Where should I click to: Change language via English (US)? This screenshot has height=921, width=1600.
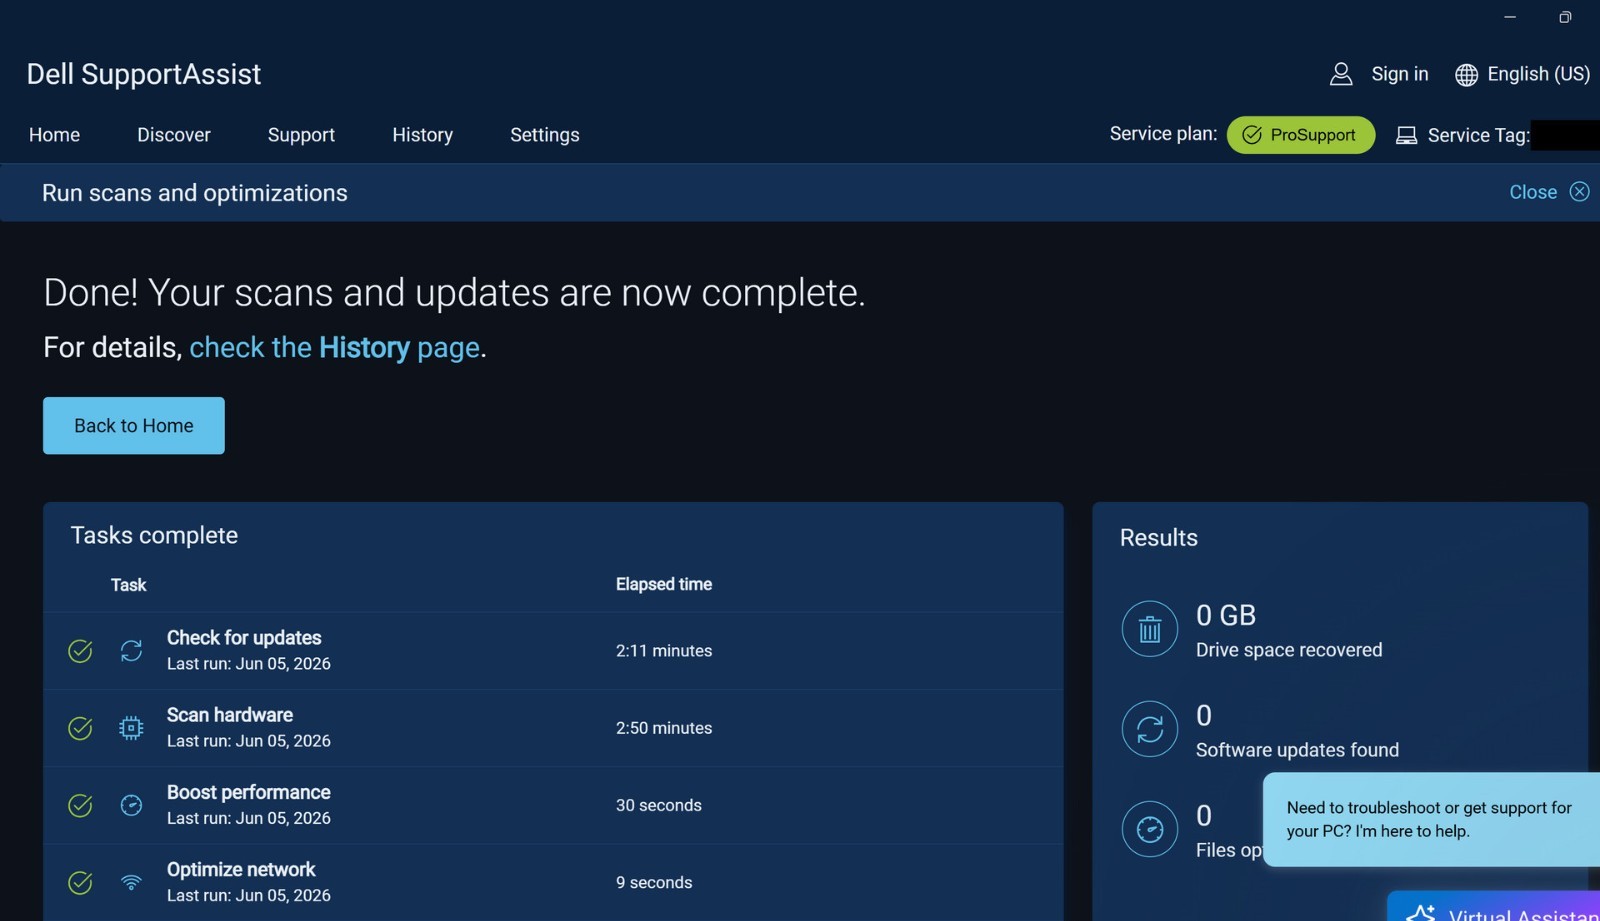[x=1538, y=74]
